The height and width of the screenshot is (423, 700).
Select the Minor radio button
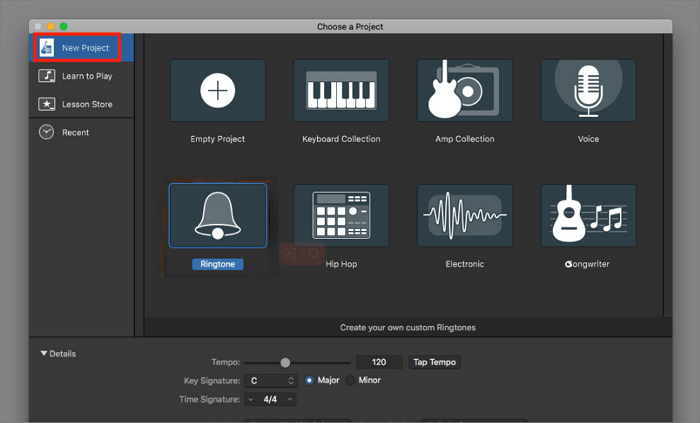click(x=350, y=380)
